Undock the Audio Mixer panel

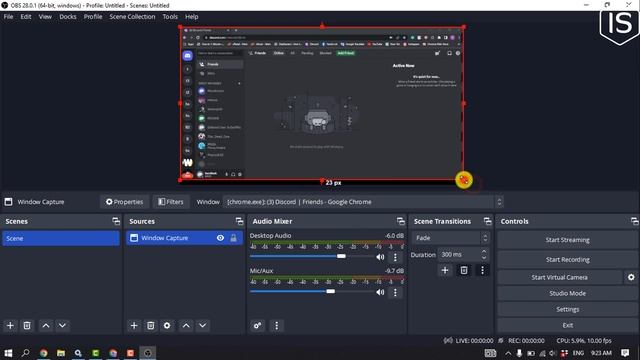click(x=401, y=221)
